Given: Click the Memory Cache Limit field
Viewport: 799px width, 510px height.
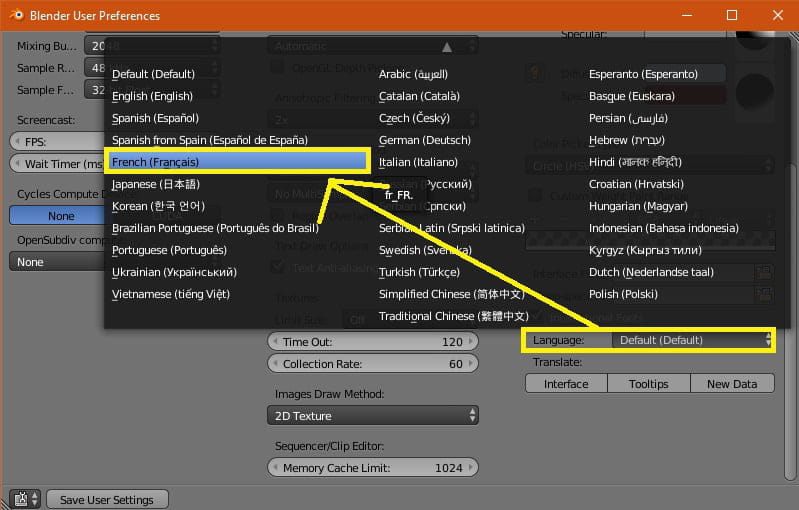Looking at the screenshot, I should click(372, 467).
